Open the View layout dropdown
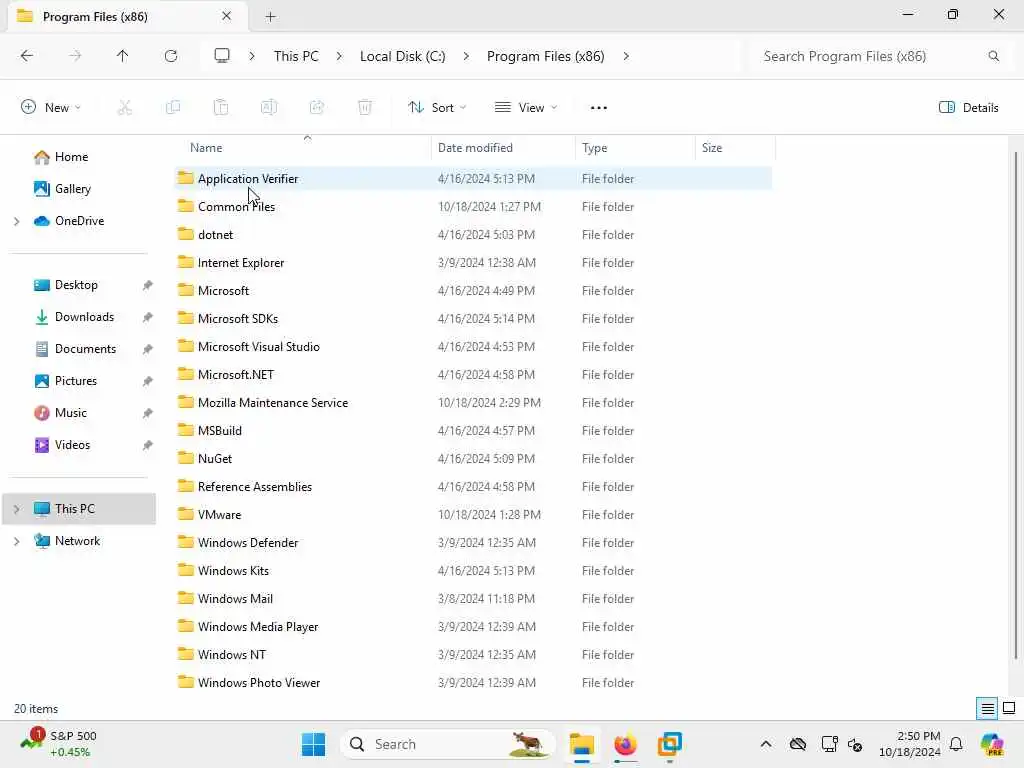The image size is (1024, 768). [526, 108]
